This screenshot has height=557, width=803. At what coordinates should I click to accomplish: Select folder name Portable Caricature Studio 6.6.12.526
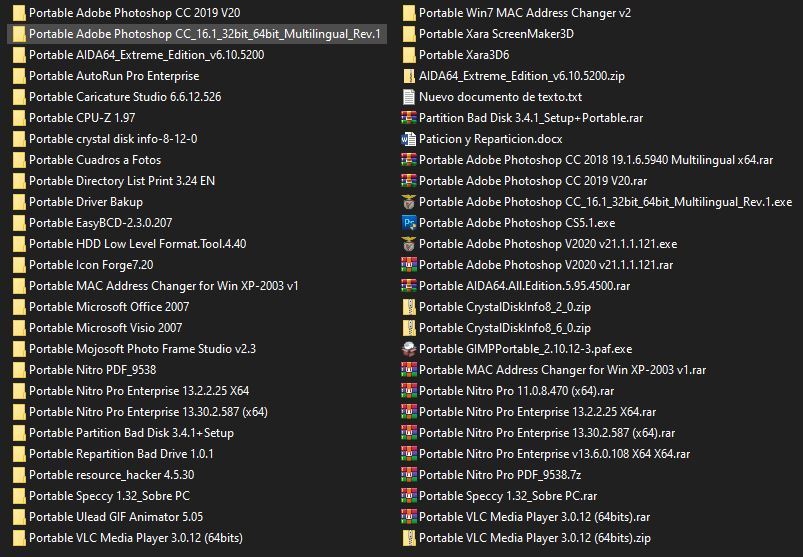coord(125,97)
